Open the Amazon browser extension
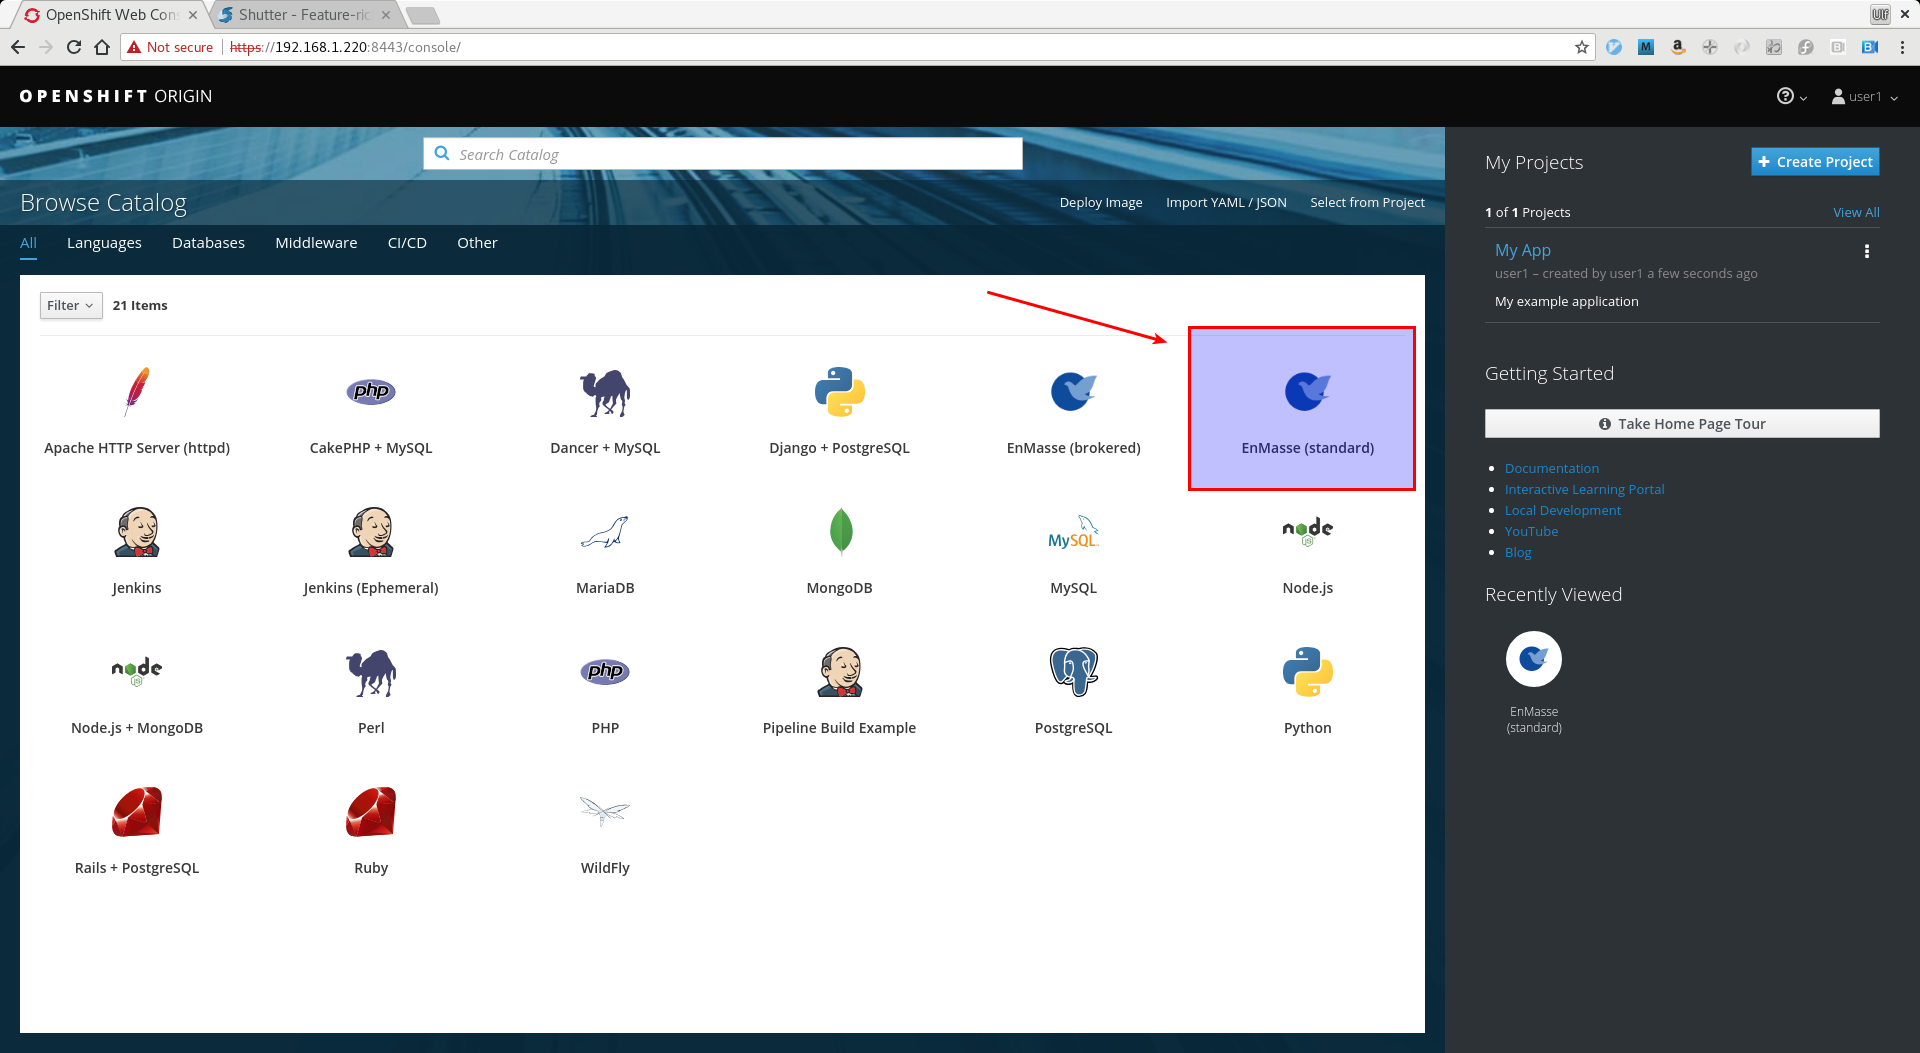 point(1678,47)
